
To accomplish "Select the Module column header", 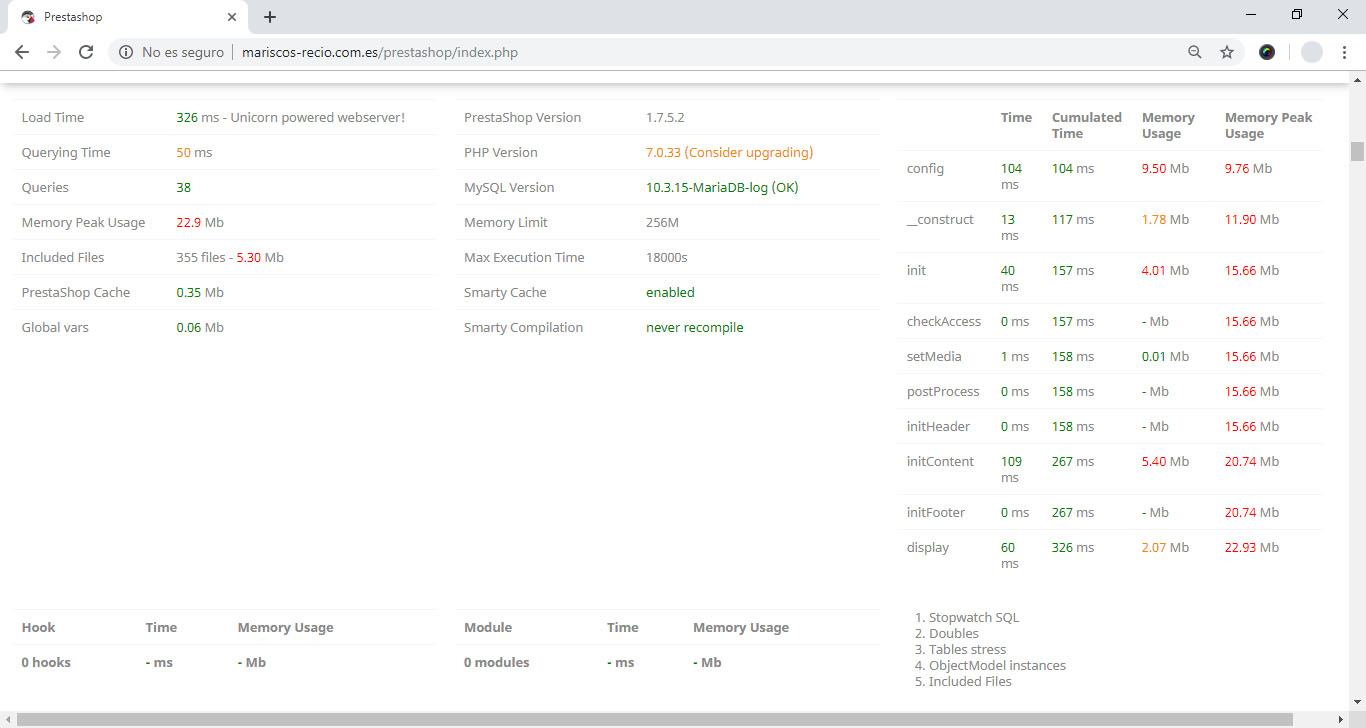I will 488,628.
